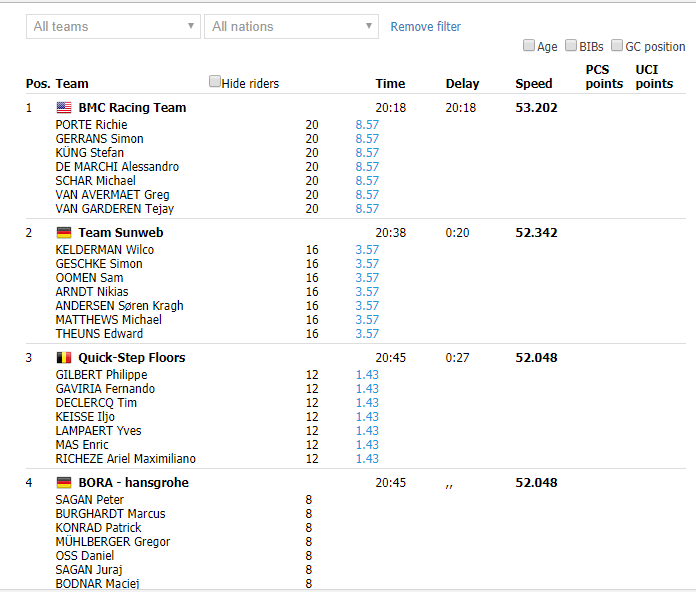
Task: Click 1.43 points for MAS Enric
Action: click(x=367, y=445)
